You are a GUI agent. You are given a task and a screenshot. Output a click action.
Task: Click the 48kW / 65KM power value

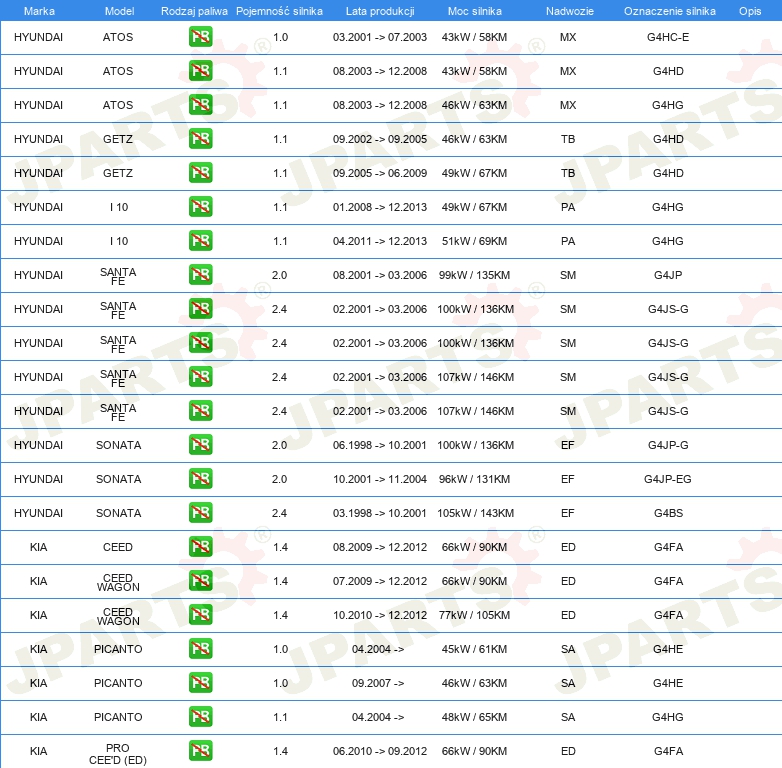click(474, 717)
